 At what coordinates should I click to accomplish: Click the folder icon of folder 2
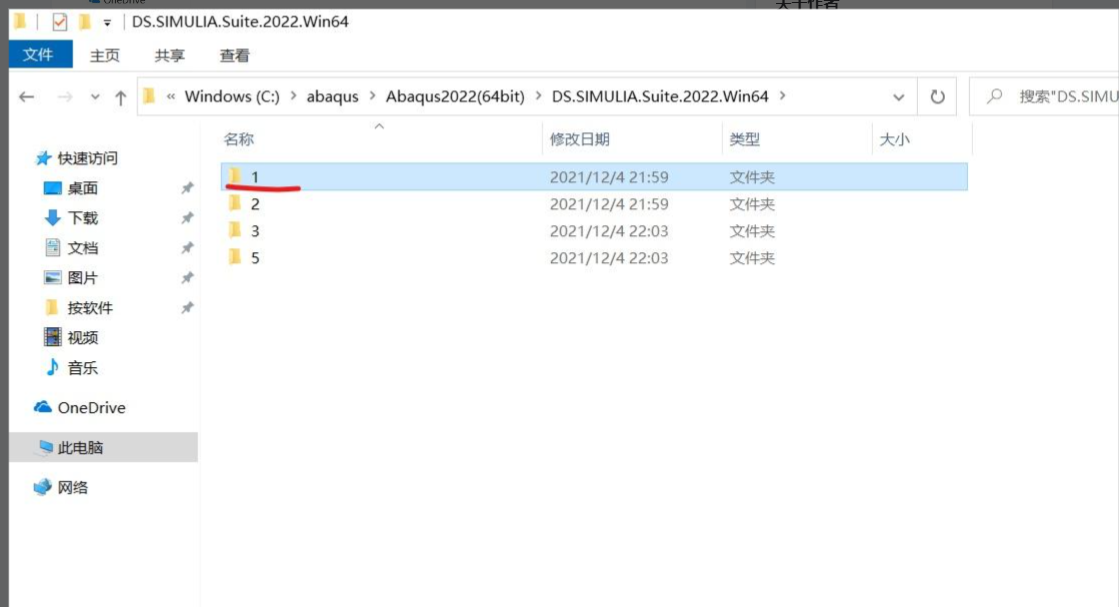click(x=236, y=203)
